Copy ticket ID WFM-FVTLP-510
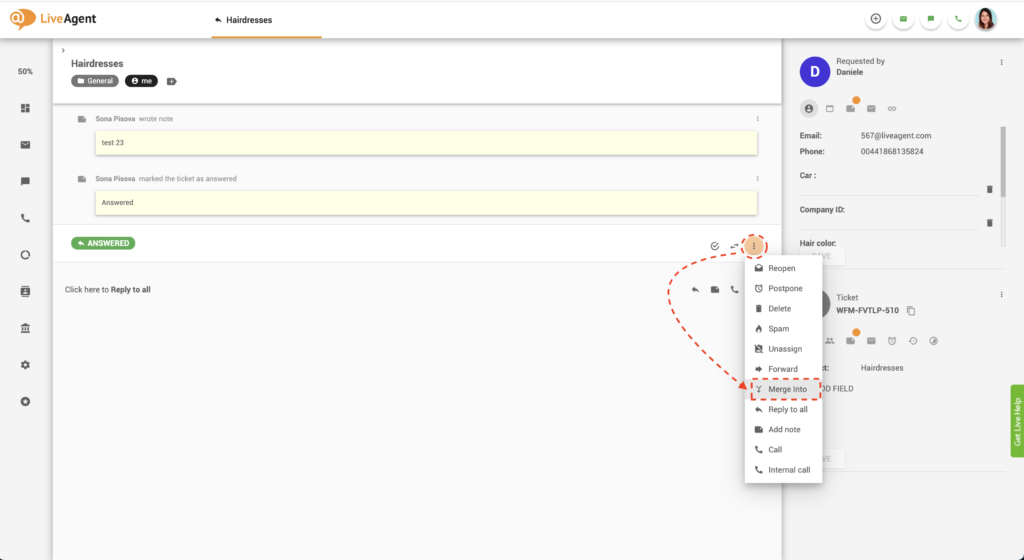This screenshot has width=1024, height=560. pyautogui.click(x=911, y=311)
